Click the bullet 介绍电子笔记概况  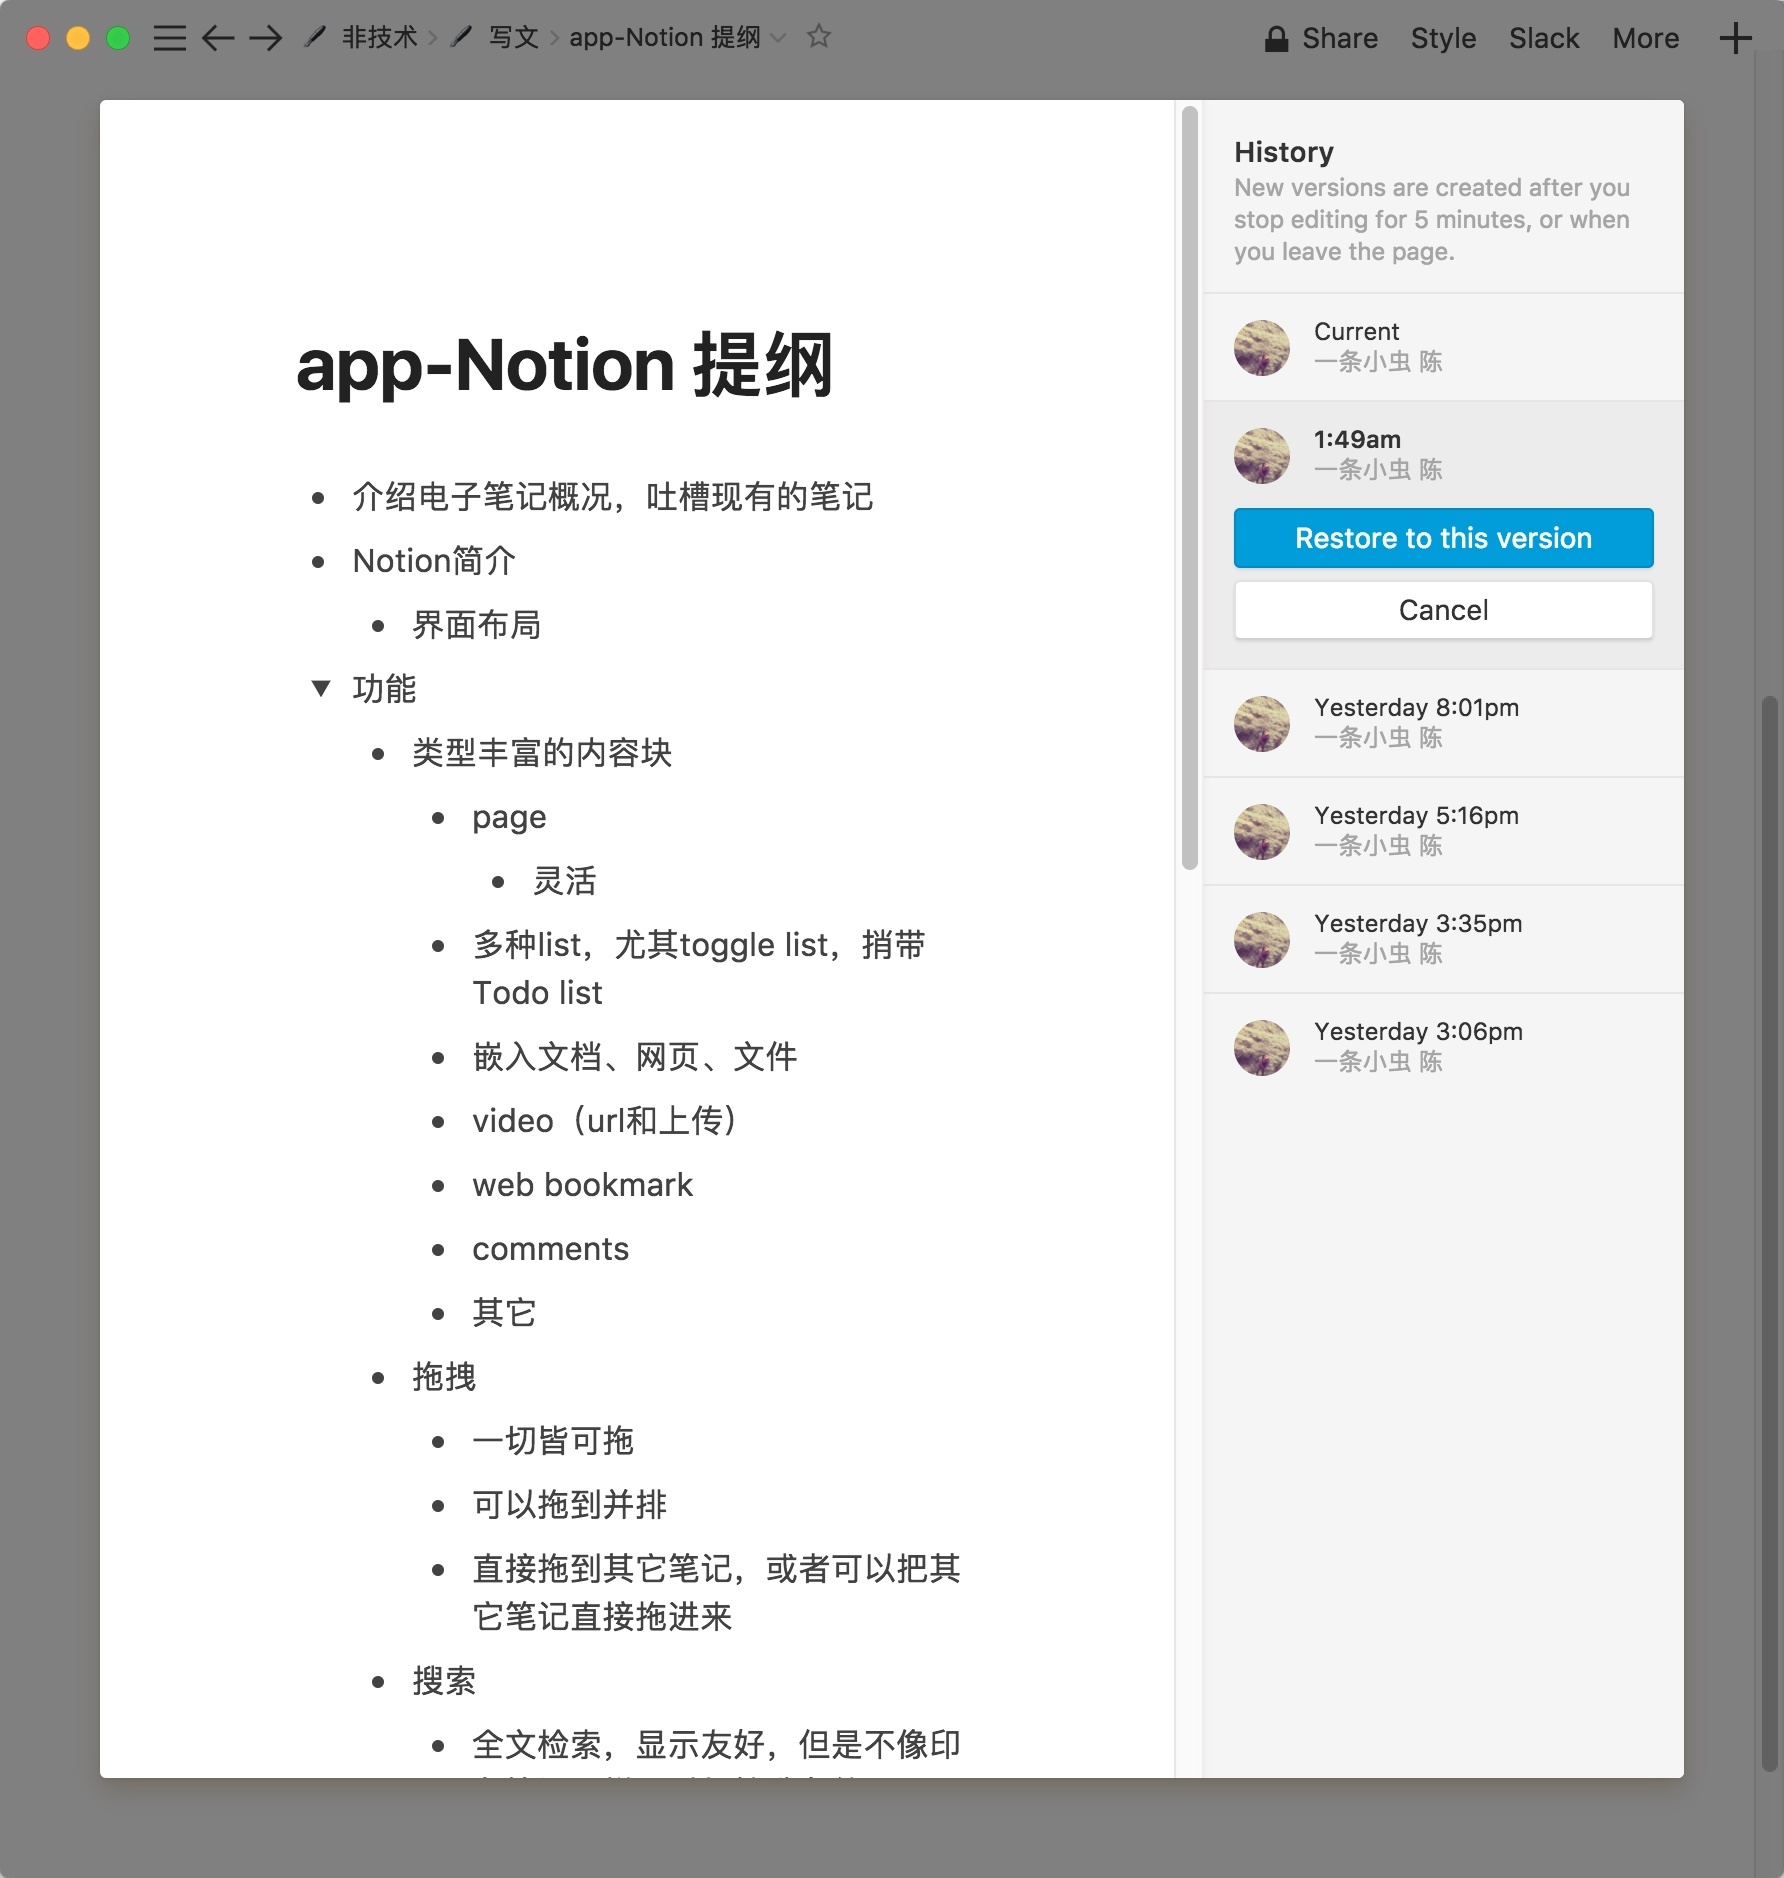pyautogui.click(x=612, y=497)
